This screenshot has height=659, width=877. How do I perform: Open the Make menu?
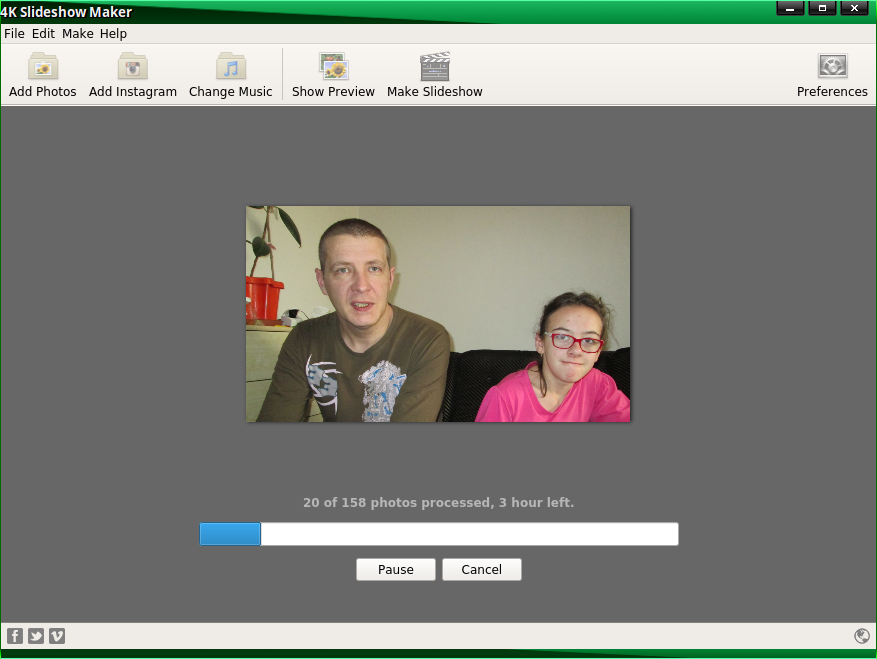(78, 34)
